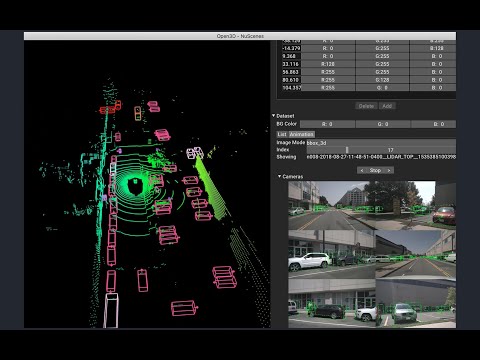480x360 pixels.
Task: Click the Delete colormap entry button
Action: [366, 106]
